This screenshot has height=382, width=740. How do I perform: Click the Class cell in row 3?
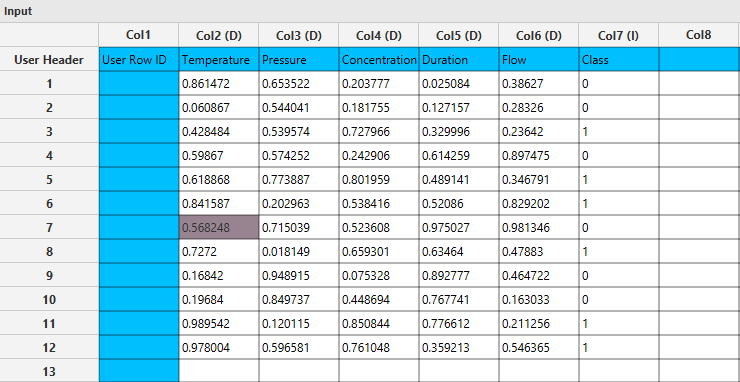(x=619, y=132)
